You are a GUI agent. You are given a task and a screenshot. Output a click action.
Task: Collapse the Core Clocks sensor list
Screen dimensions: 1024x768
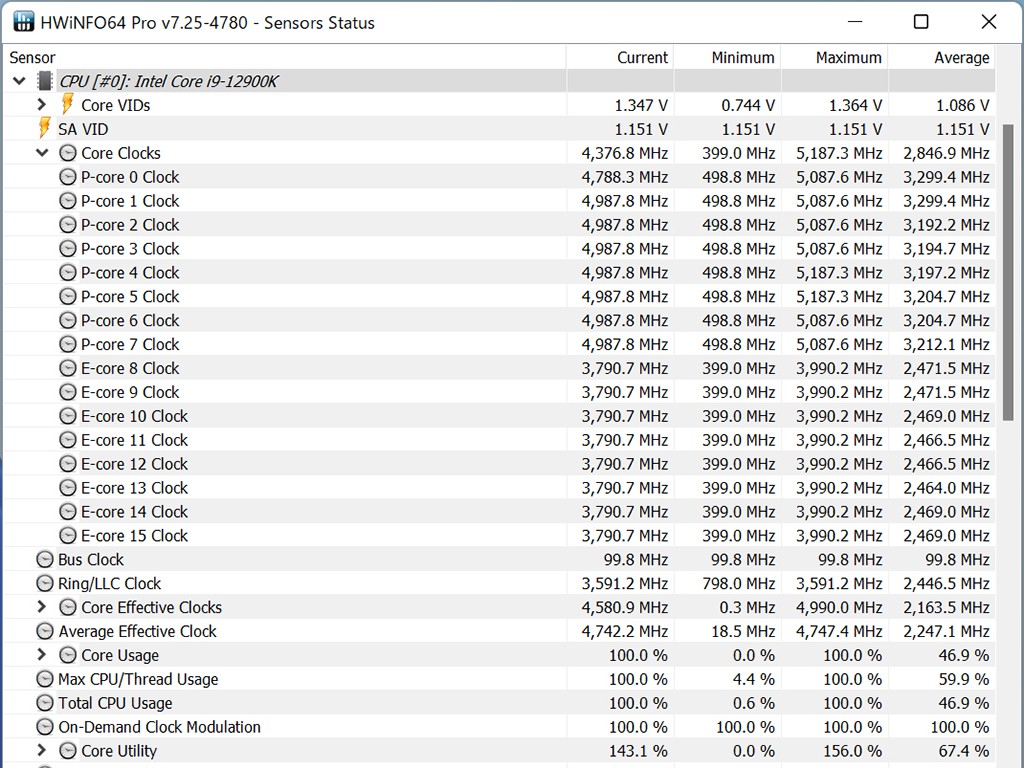pyautogui.click(x=42, y=153)
